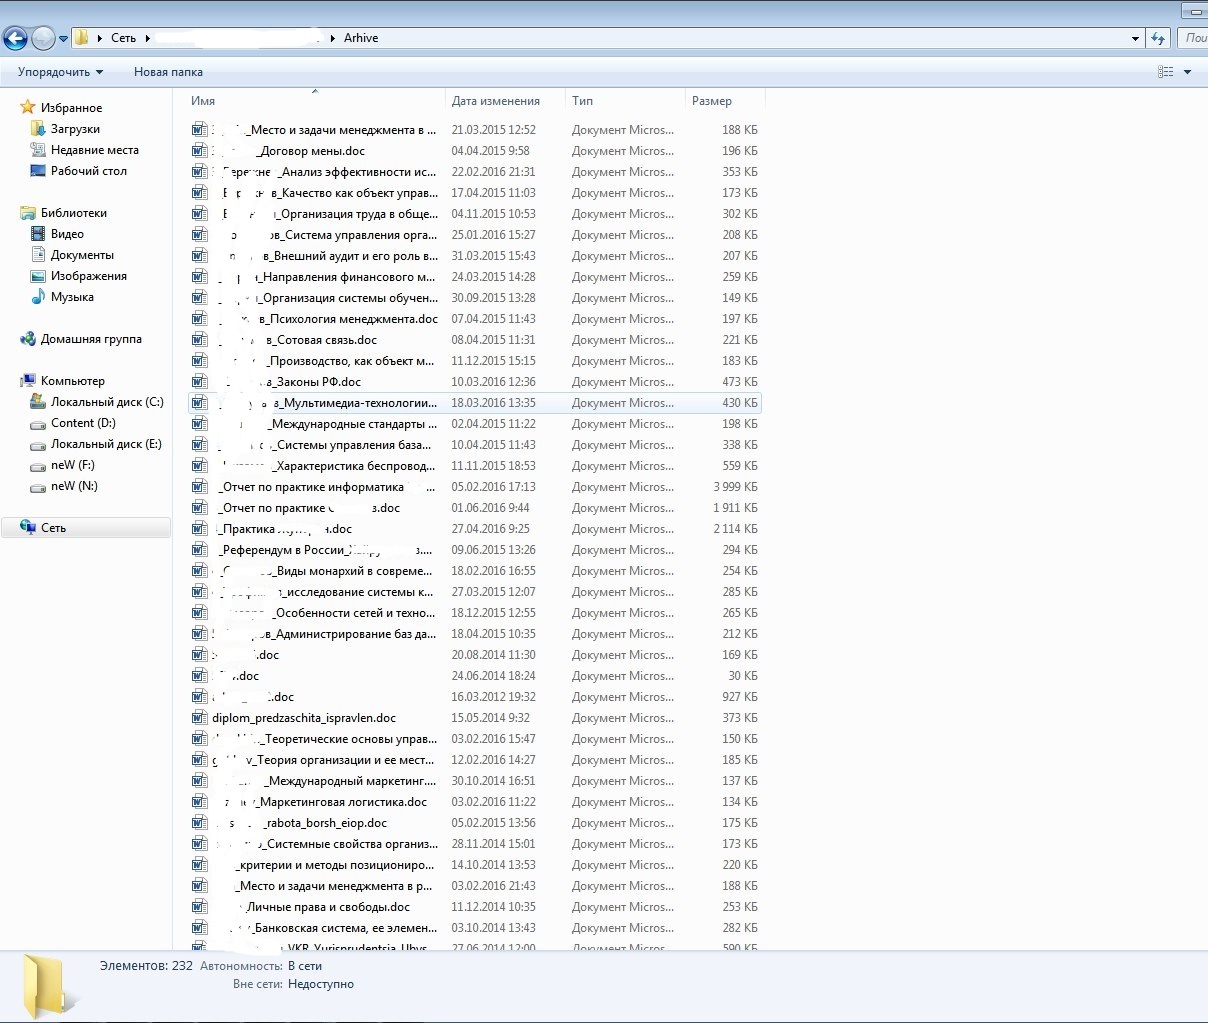Click date 21.03.2015 12:52 cell
This screenshot has height=1023, width=1208.
pos(494,130)
